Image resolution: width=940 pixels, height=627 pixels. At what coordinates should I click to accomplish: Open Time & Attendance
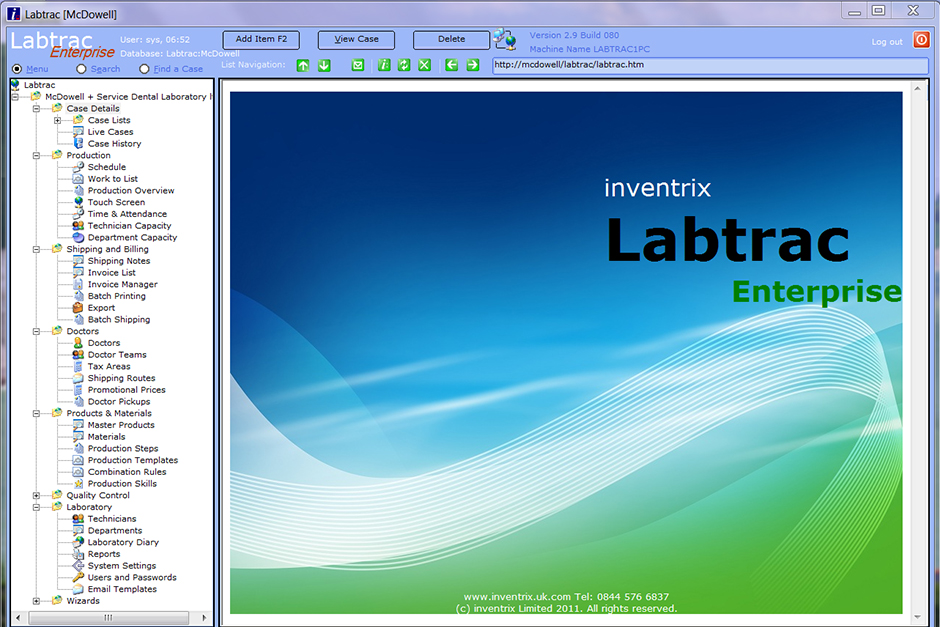click(127, 214)
